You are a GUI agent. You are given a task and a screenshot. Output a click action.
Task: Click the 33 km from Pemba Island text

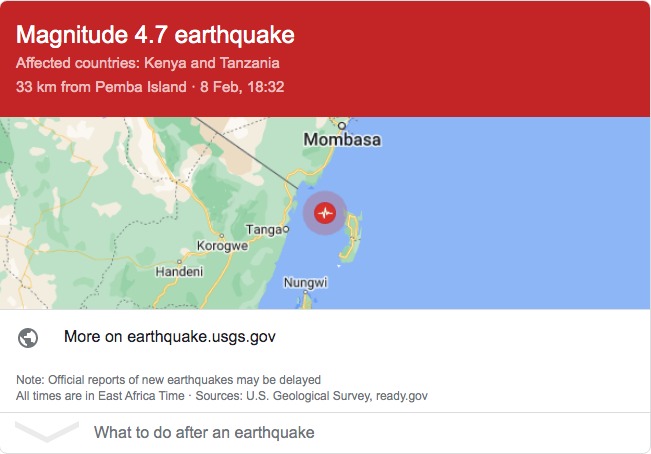tap(101, 87)
